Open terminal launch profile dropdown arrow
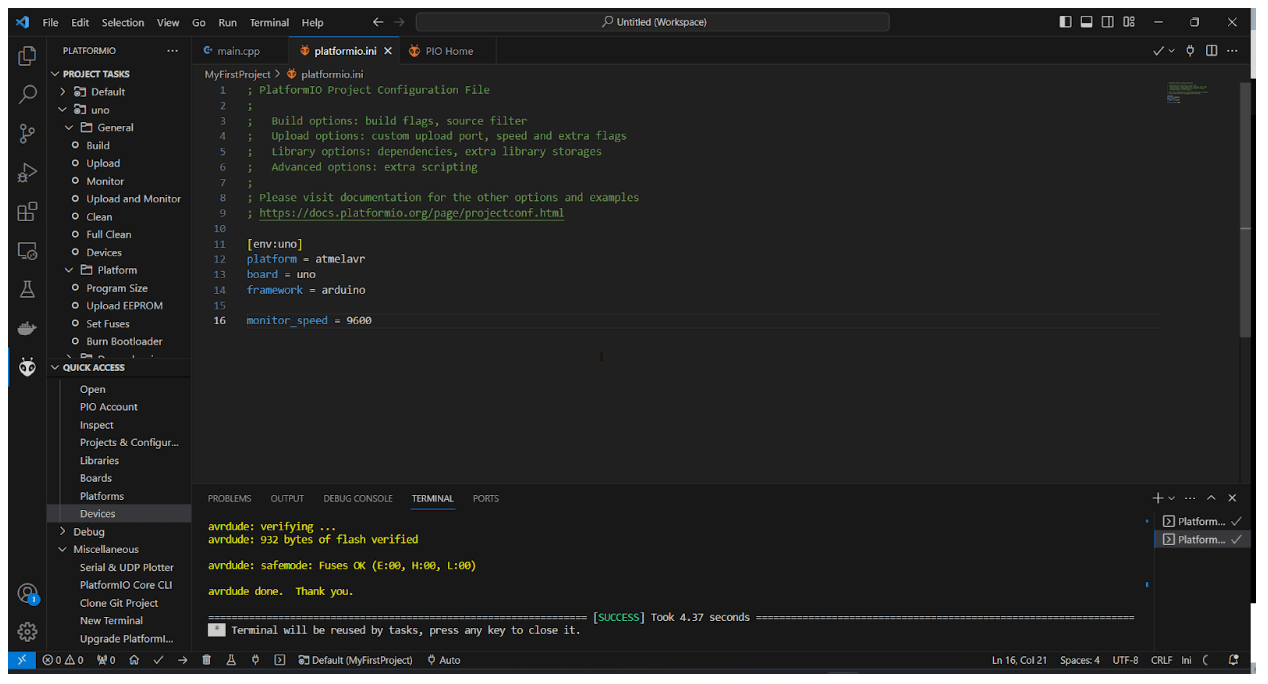 tap(1172, 498)
